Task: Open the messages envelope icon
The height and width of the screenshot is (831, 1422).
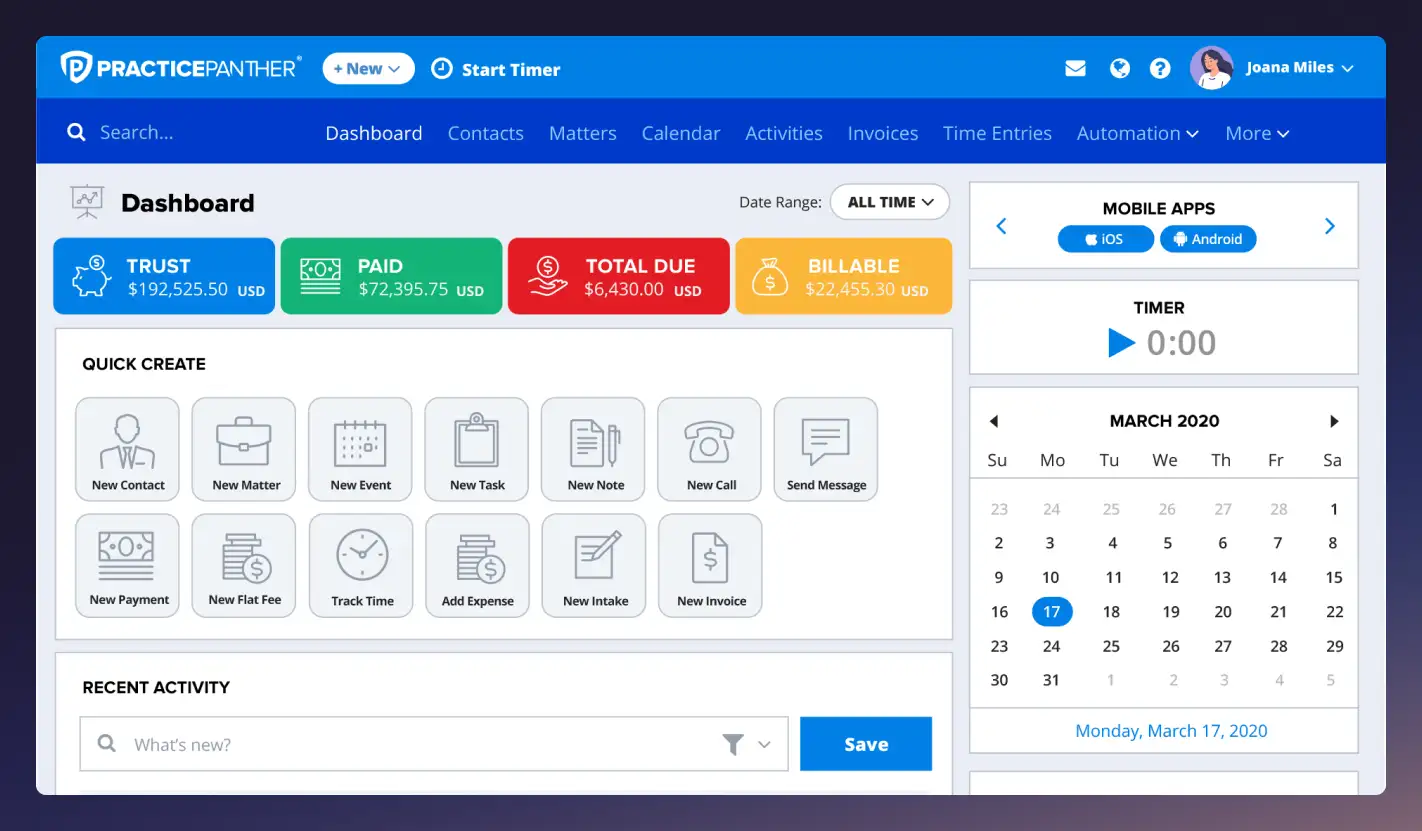Action: point(1075,67)
